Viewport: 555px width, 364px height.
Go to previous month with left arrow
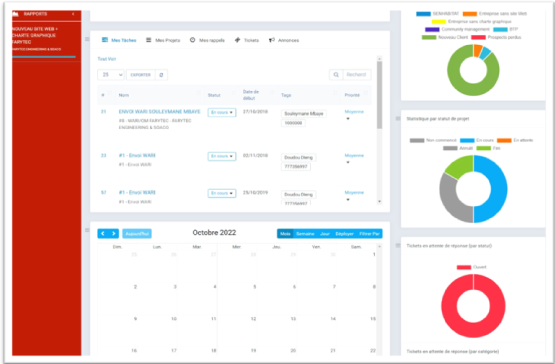click(103, 234)
